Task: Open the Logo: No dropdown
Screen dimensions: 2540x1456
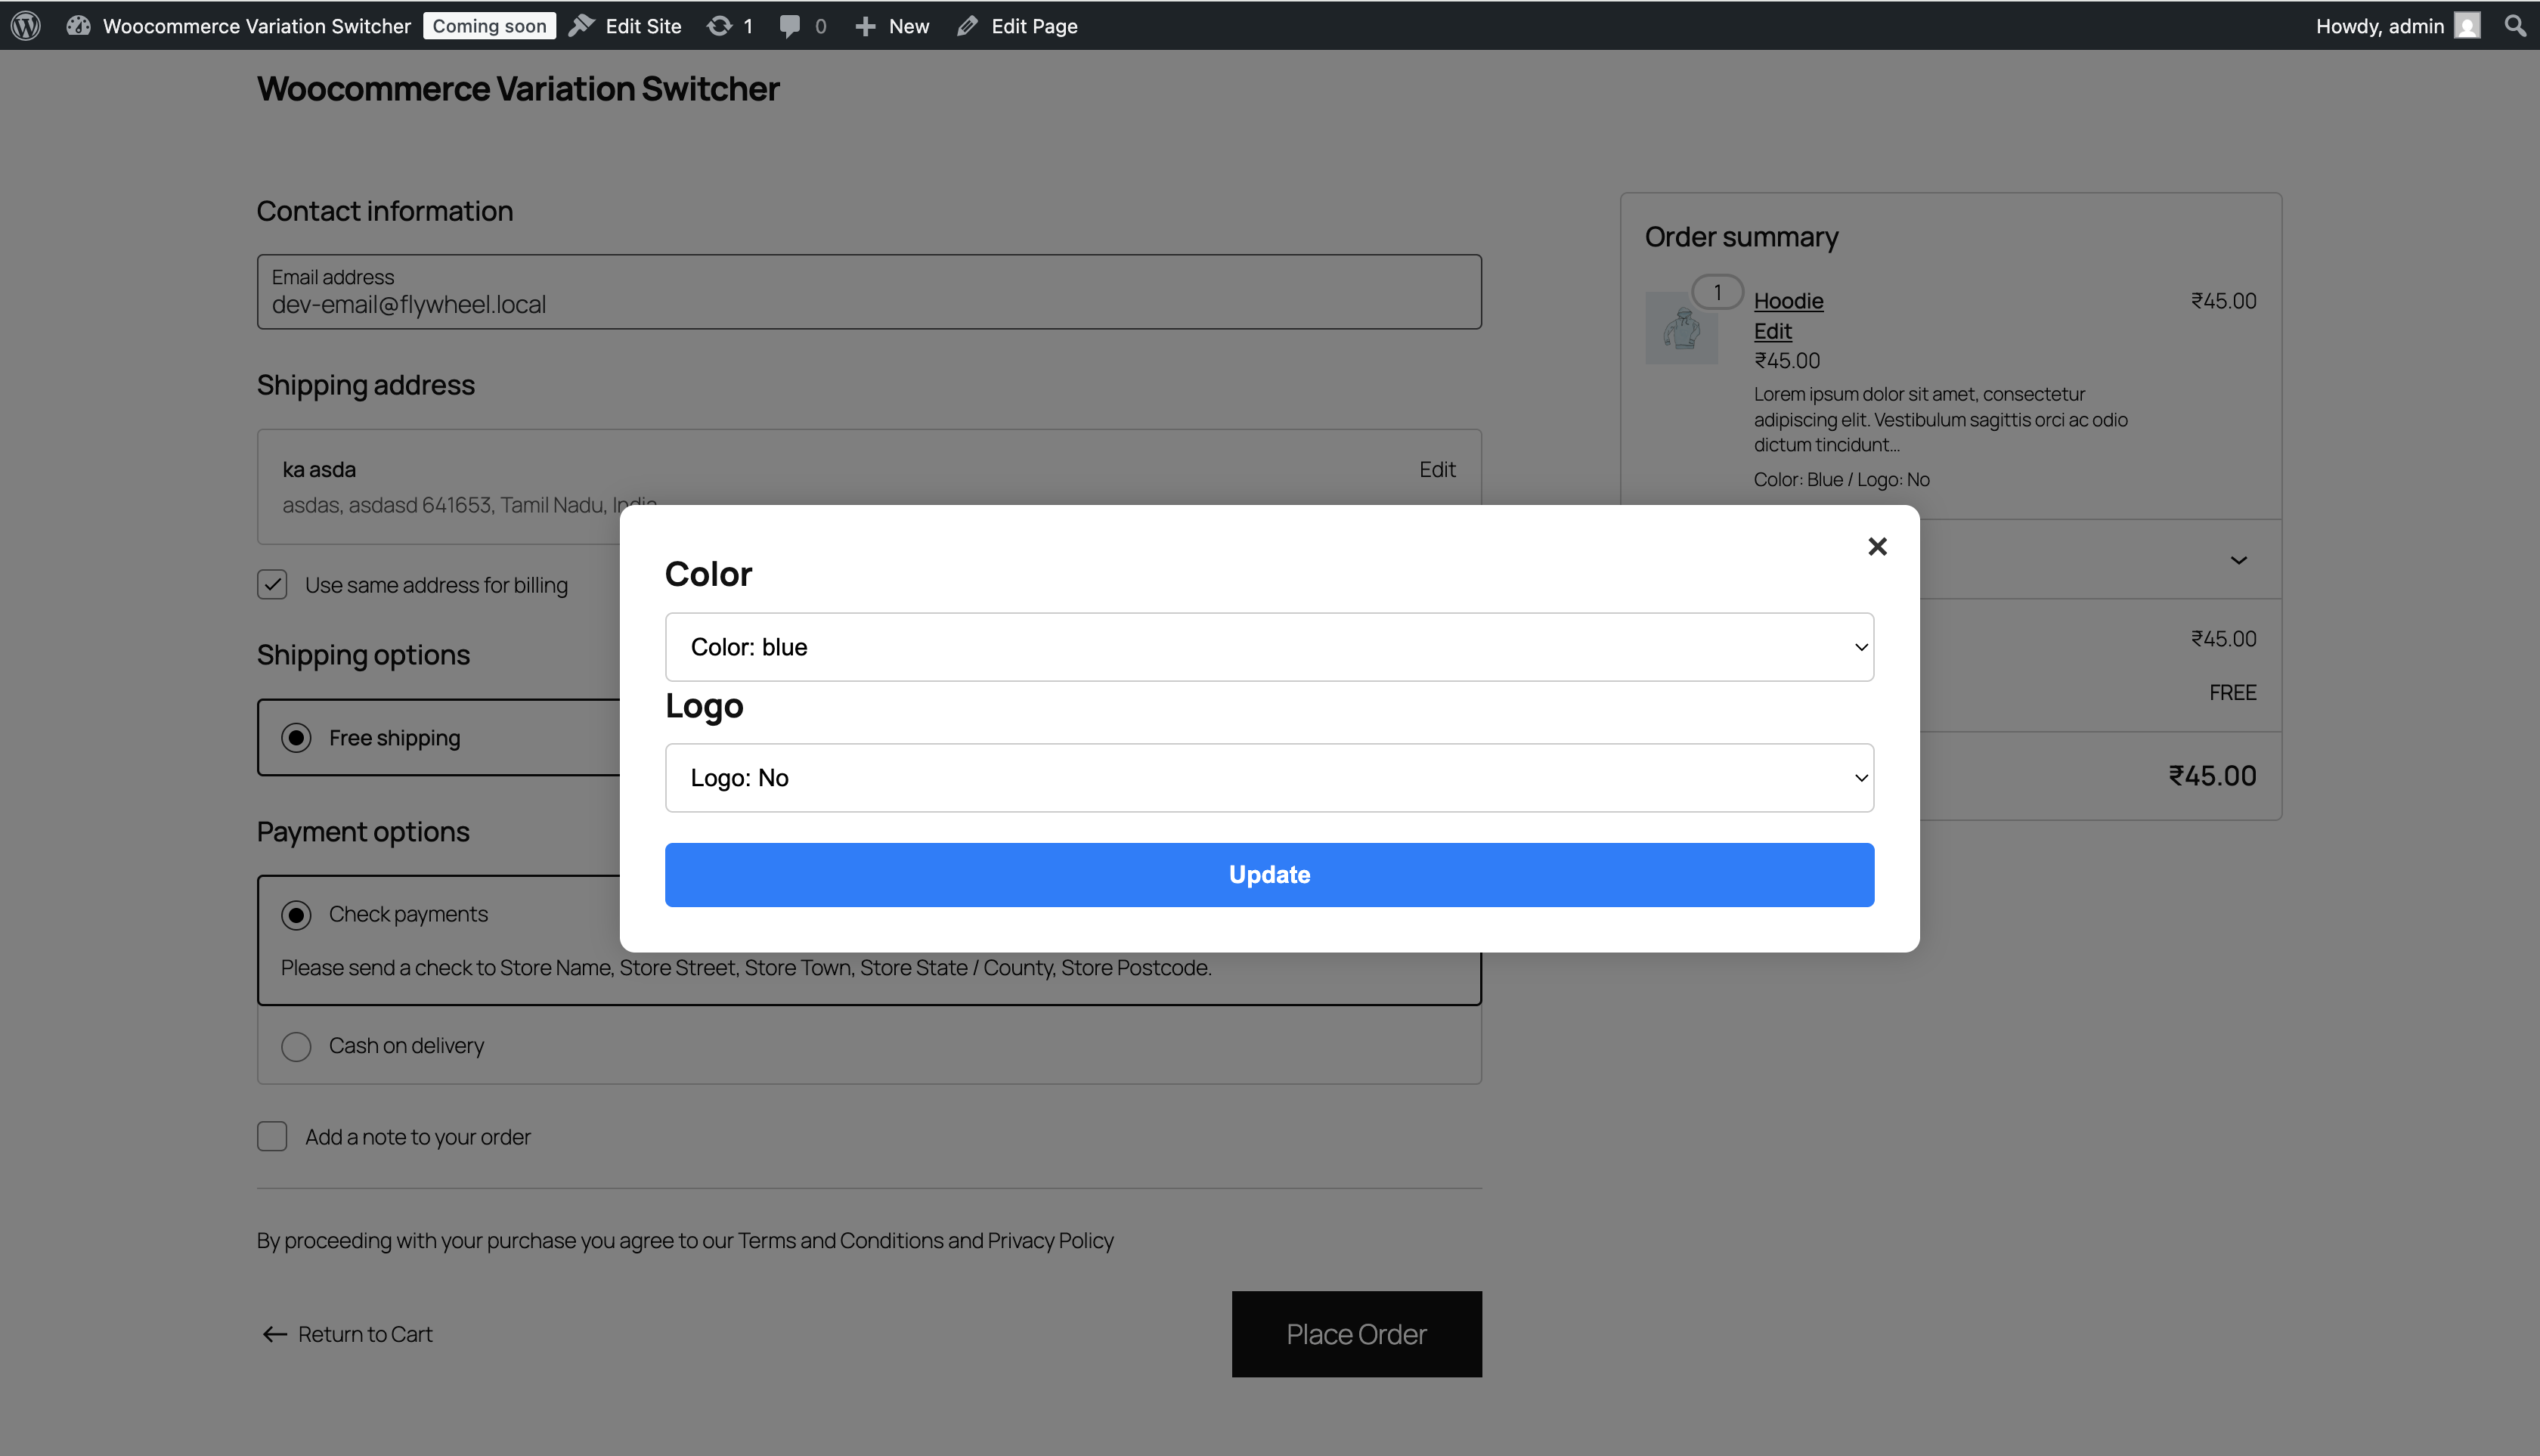Action: point(1269,778)
